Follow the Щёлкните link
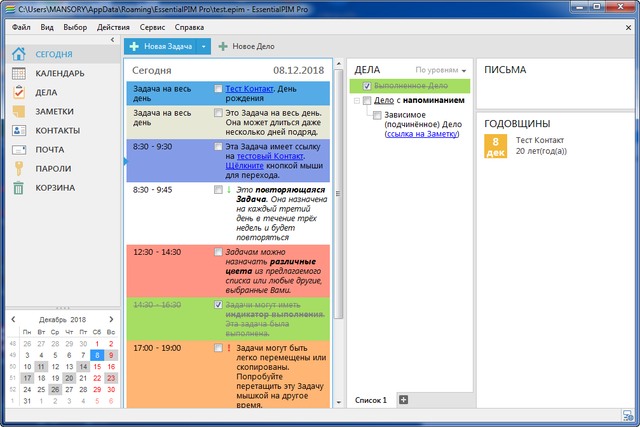640x427 pixels. (x=244, y=166)
